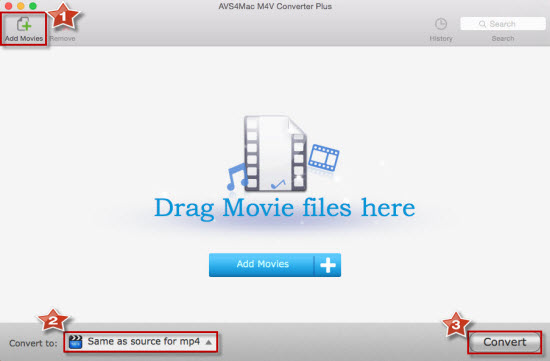Image resolution: width=550 pixels, height=361 pixels.
Task: Maximize window with the green button
Action: [33, 6]
